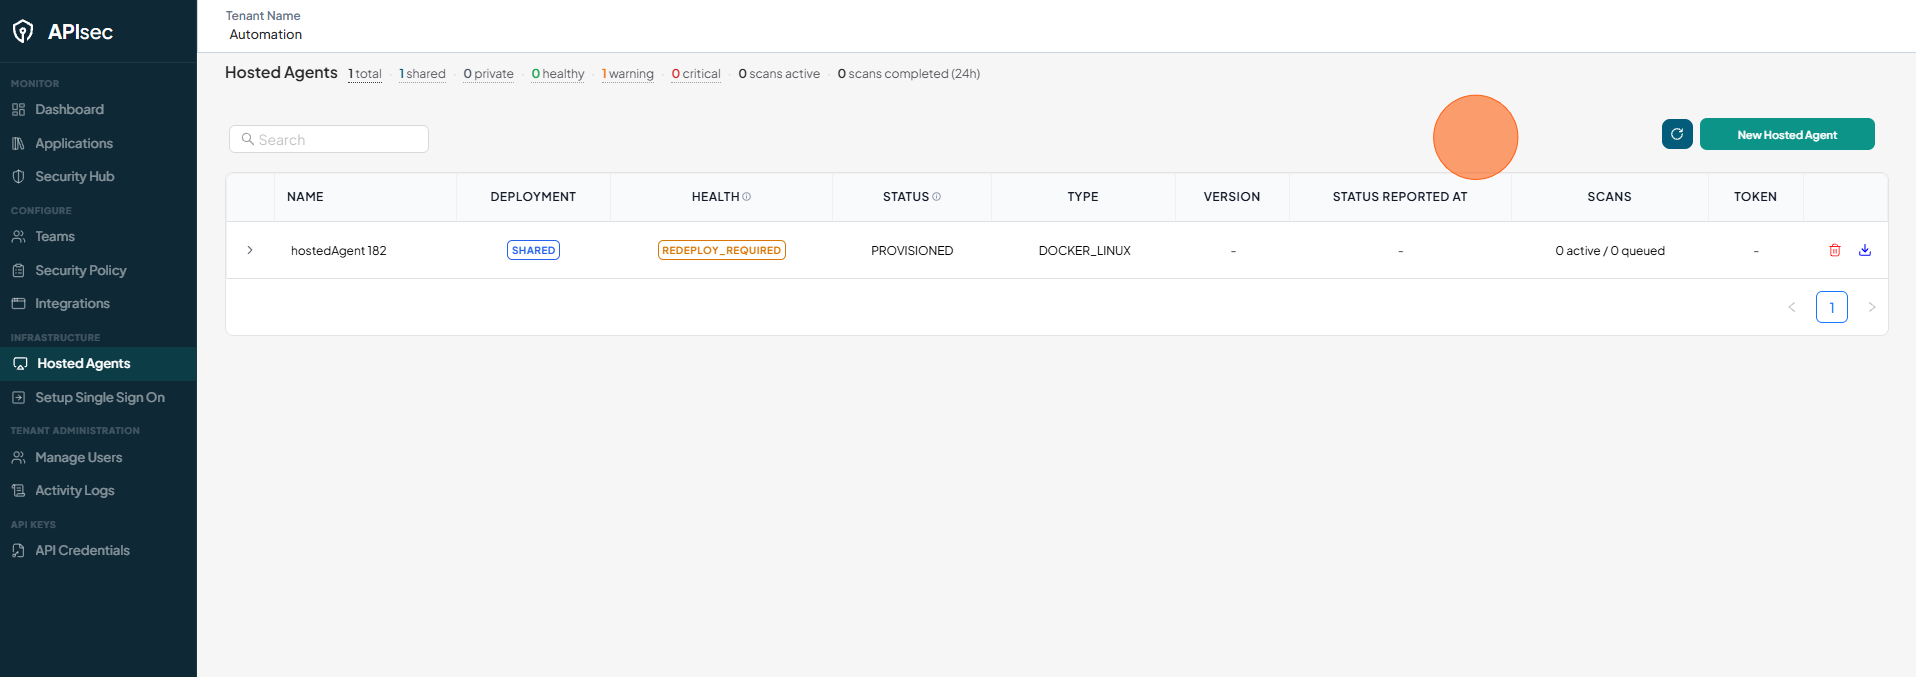Go to previous page arrow in pagination
1916x677 pixels.
(1792, 307)
